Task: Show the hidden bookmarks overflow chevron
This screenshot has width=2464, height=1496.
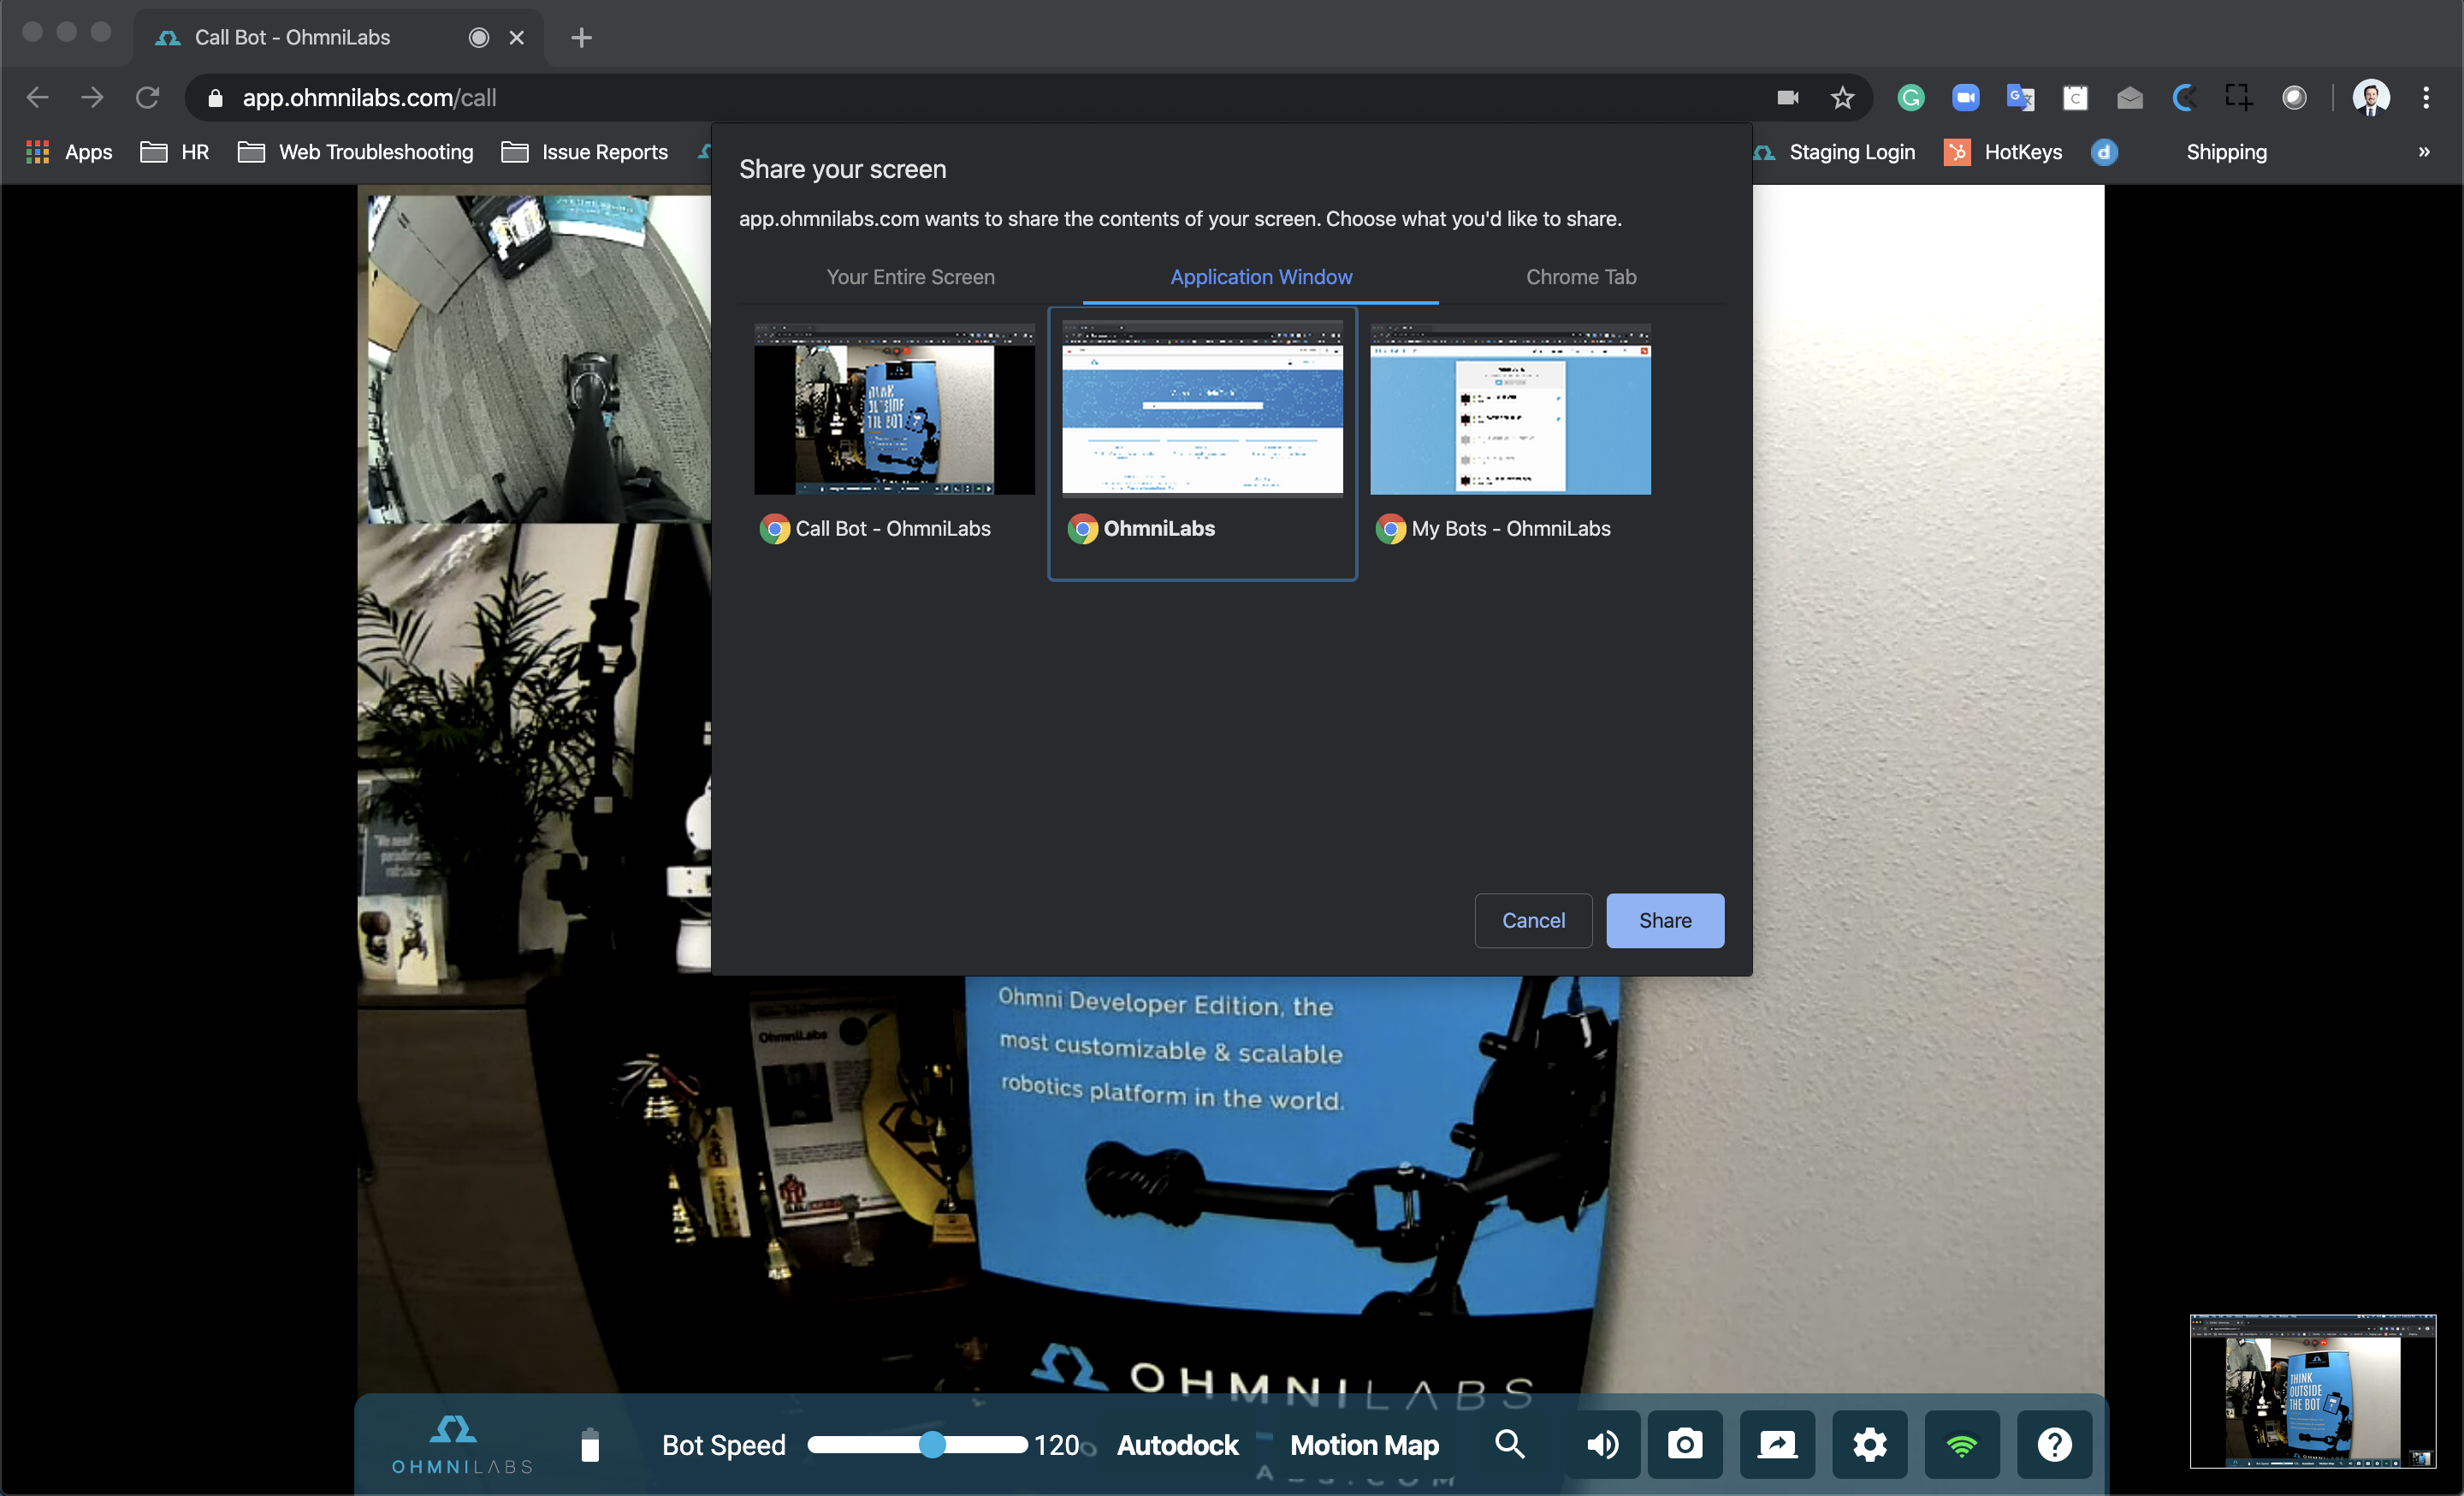Action: 2424,152
